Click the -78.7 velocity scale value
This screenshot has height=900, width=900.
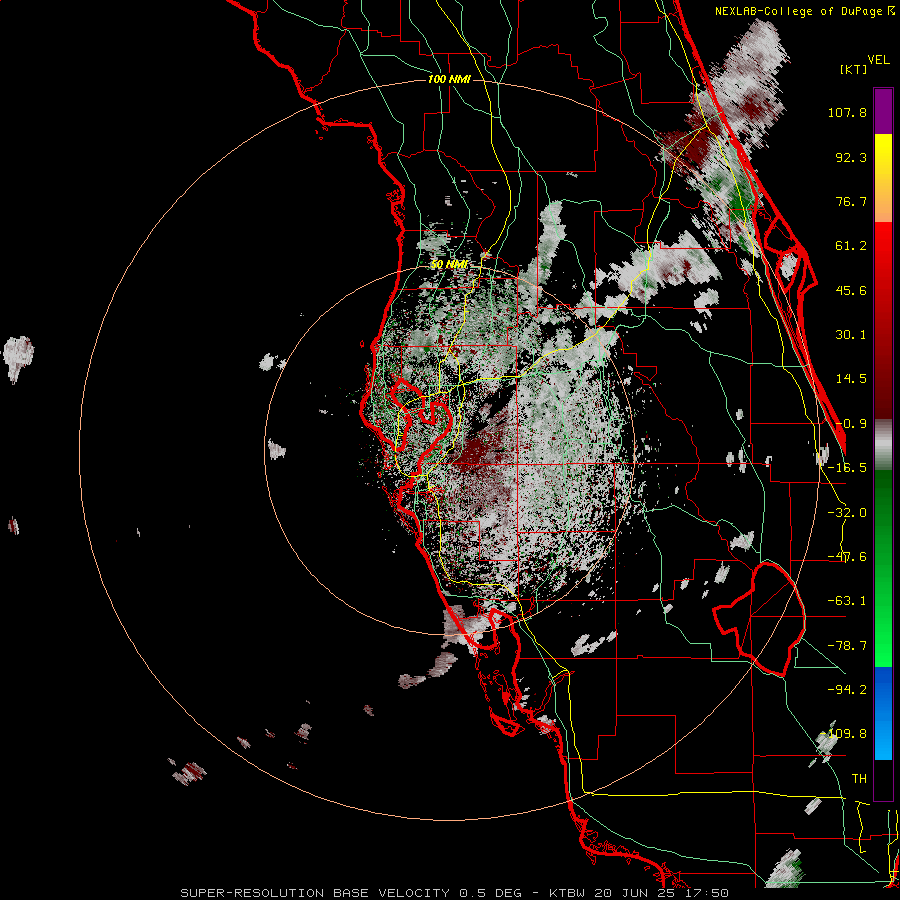click(x=847, y=646)
